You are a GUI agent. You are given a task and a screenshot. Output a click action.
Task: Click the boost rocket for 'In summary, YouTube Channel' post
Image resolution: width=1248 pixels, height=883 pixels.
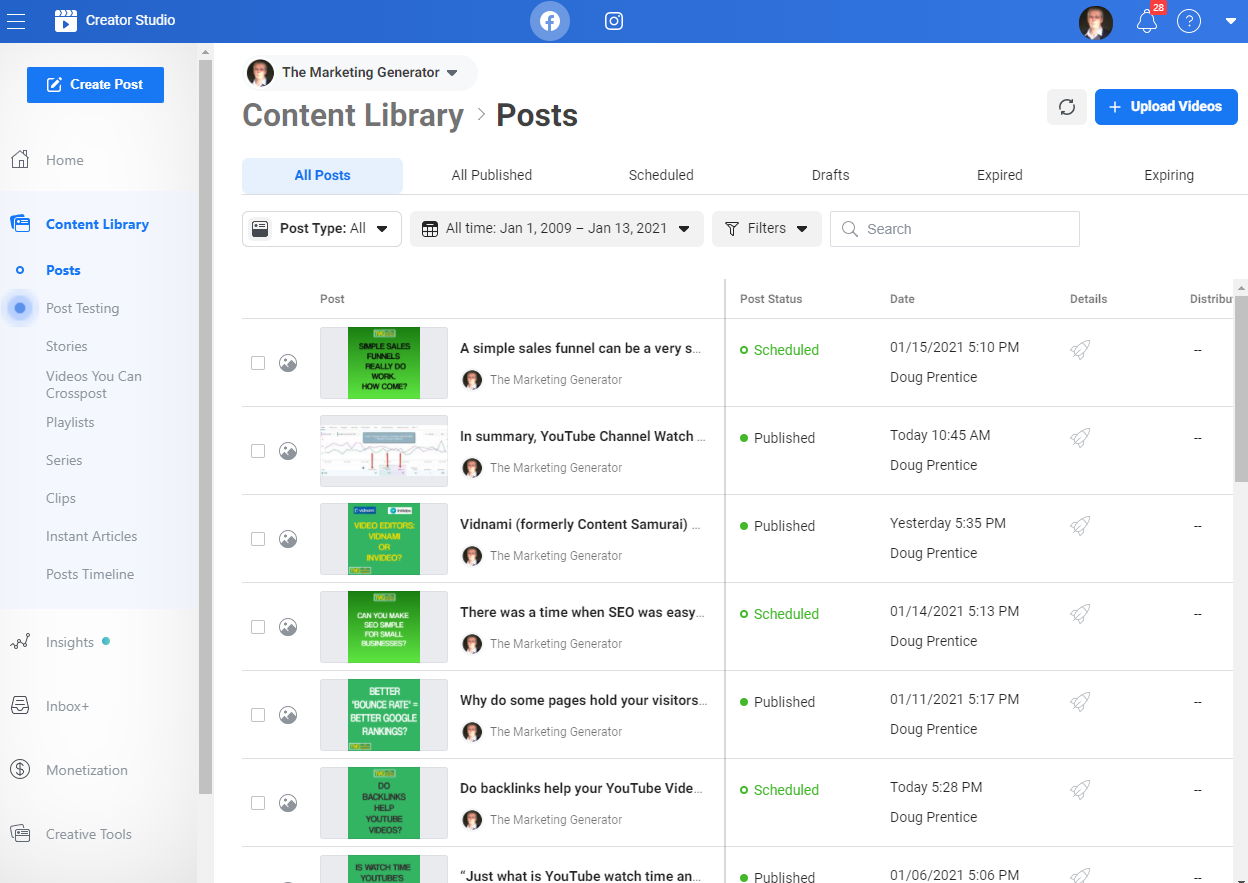pyautogui.click(x=1080, y=437)
